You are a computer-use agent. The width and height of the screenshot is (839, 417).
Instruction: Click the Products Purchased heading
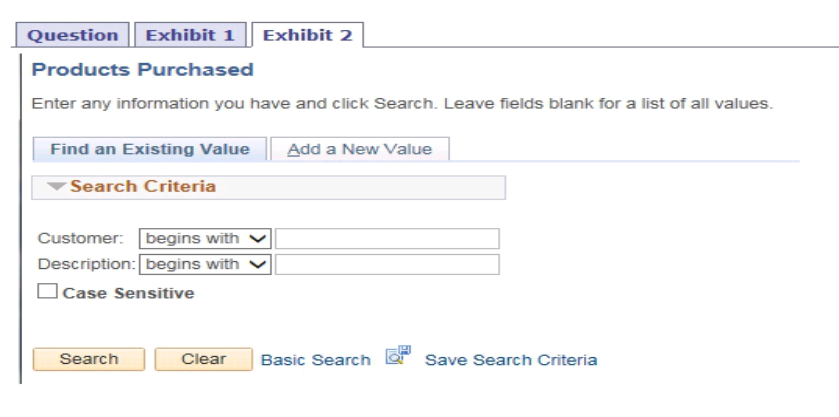(x=143, y=70)
